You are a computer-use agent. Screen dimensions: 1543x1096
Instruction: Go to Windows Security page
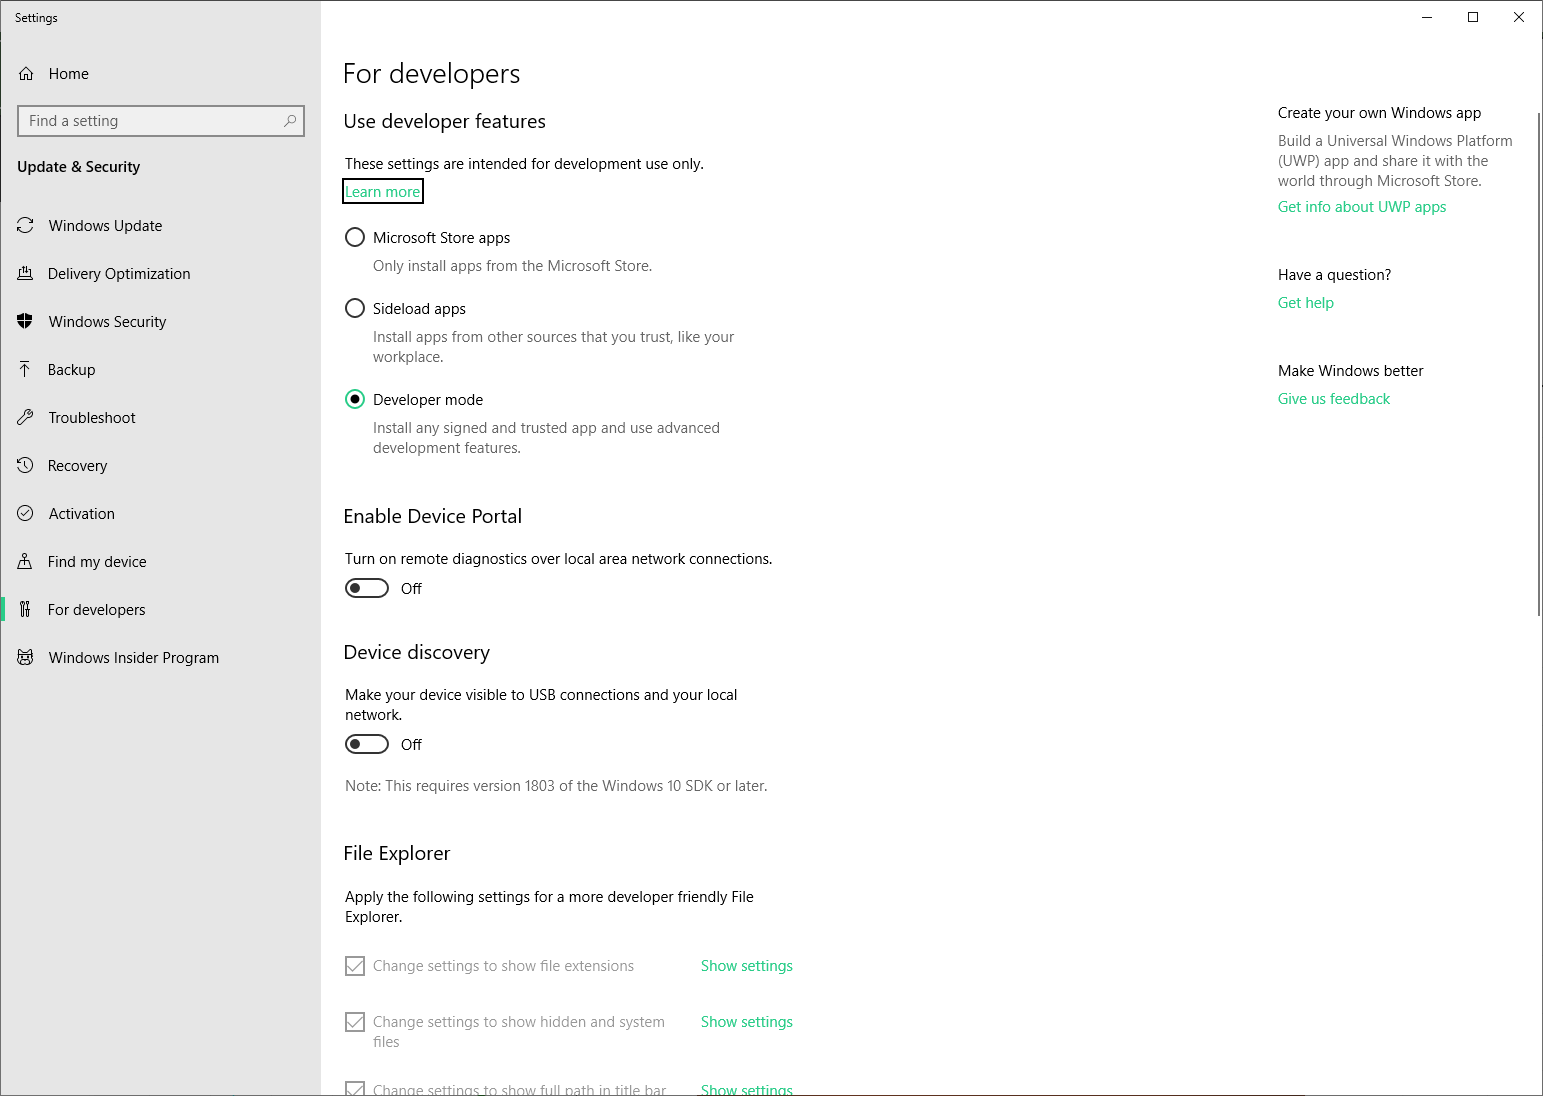160,322
